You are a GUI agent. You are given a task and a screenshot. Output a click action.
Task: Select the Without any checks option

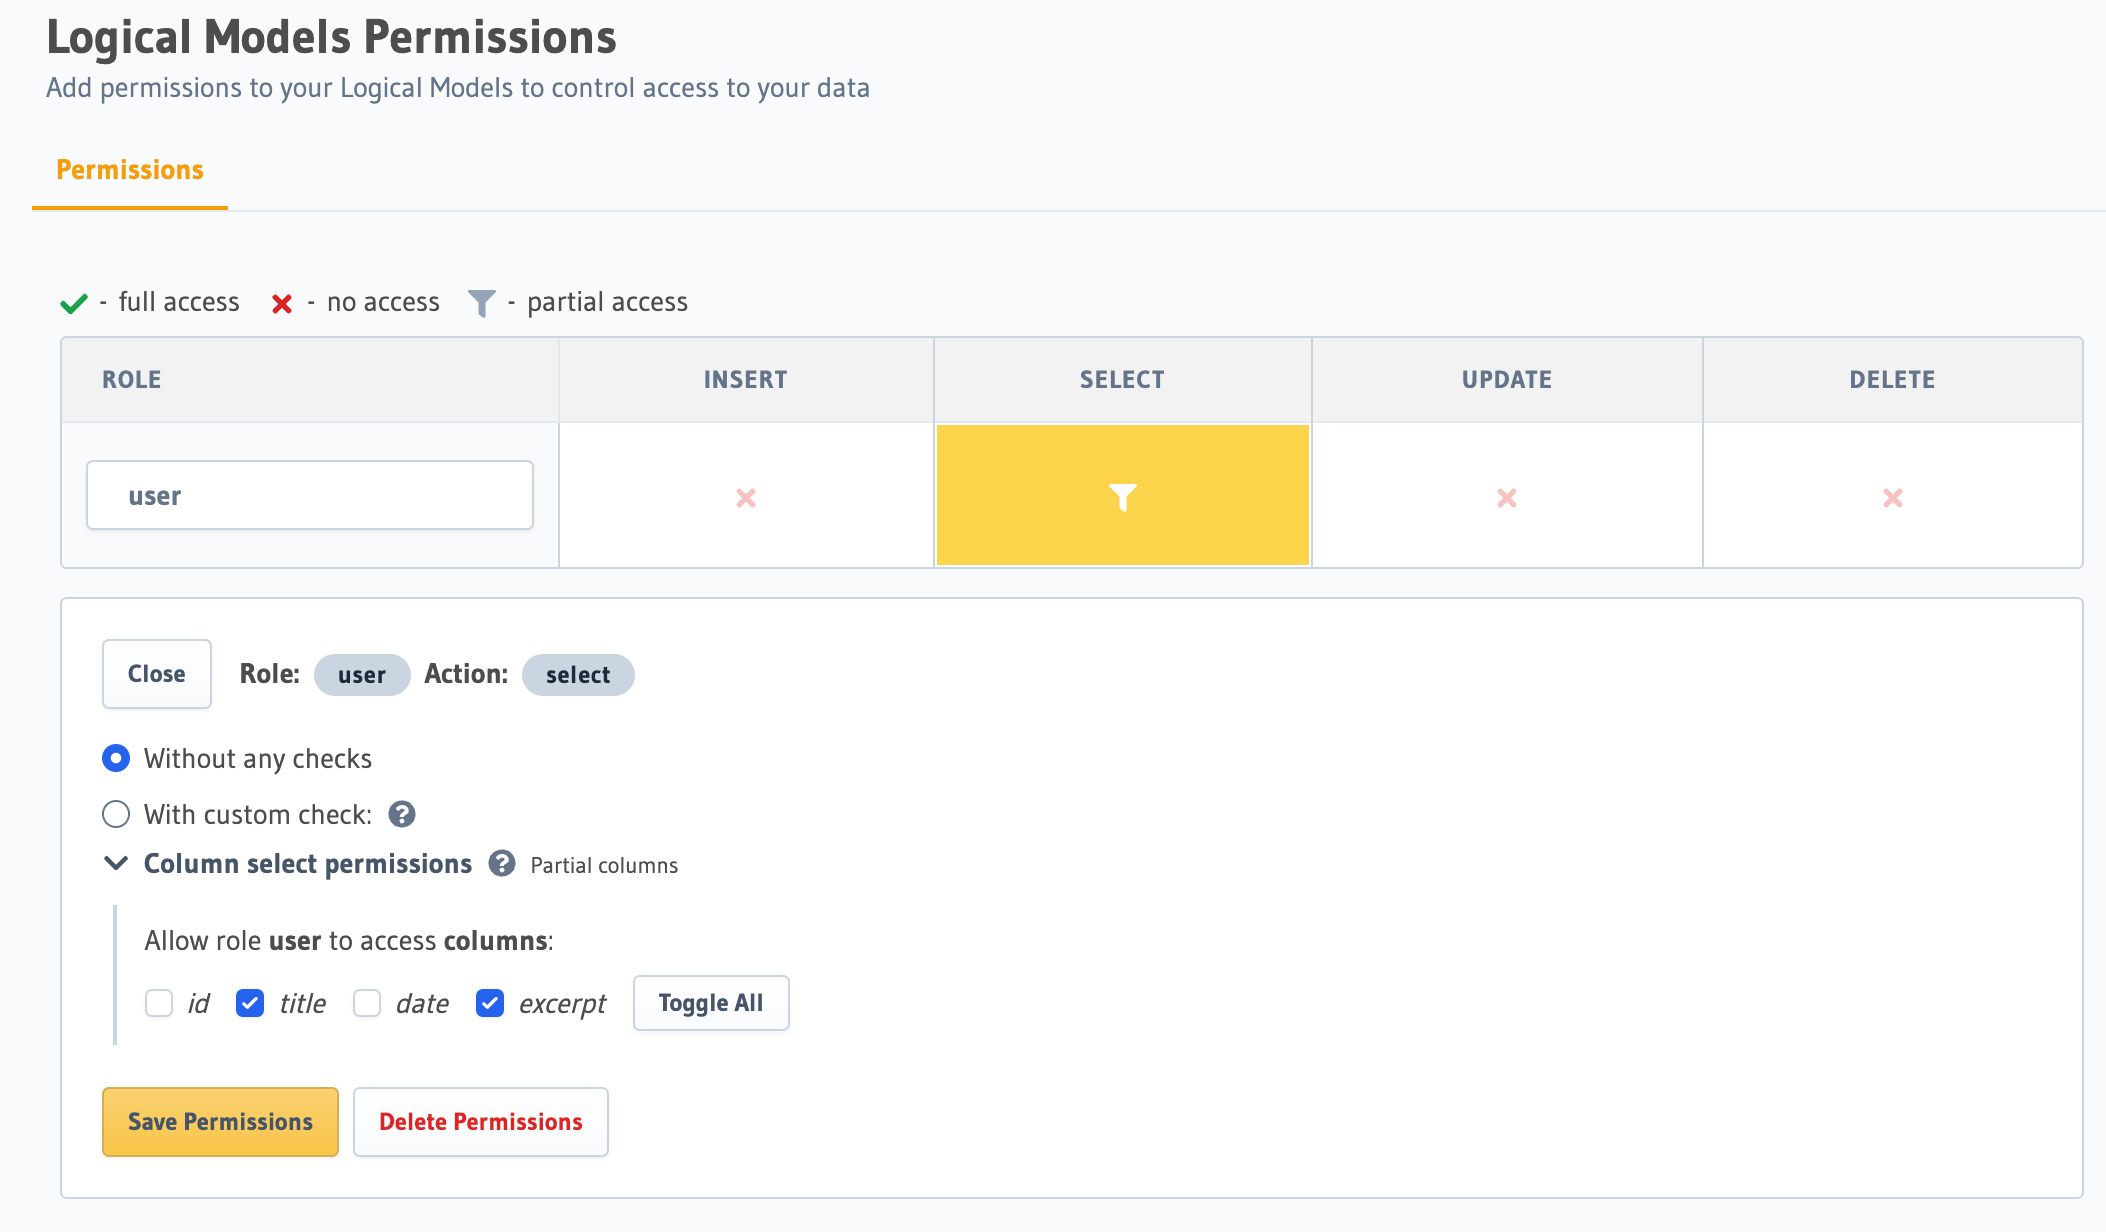(x=116, y=758)
